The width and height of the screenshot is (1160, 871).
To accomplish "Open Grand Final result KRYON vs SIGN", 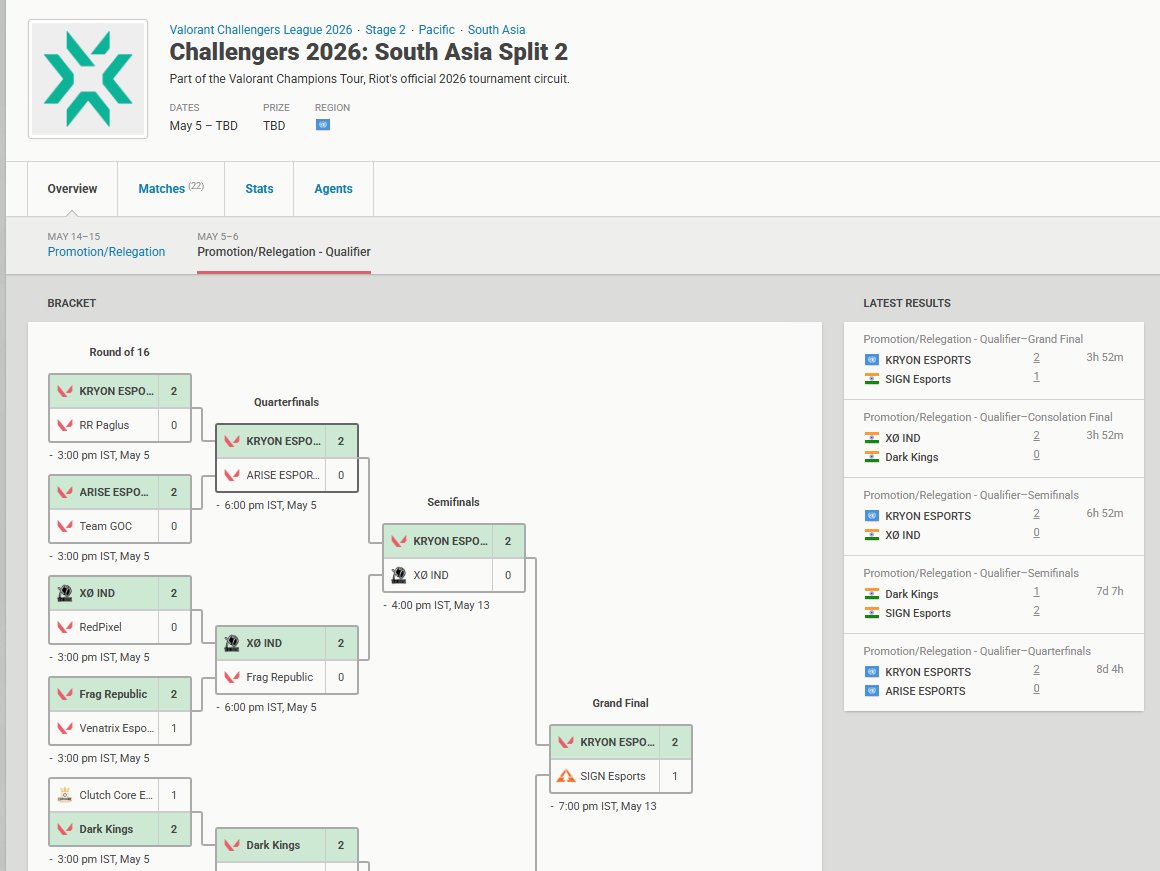I will pyautogui.click(x=994, y=360).
